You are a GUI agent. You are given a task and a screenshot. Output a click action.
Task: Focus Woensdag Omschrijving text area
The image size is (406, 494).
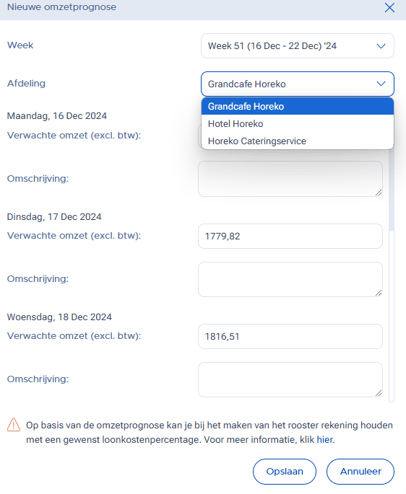(290, 380)
